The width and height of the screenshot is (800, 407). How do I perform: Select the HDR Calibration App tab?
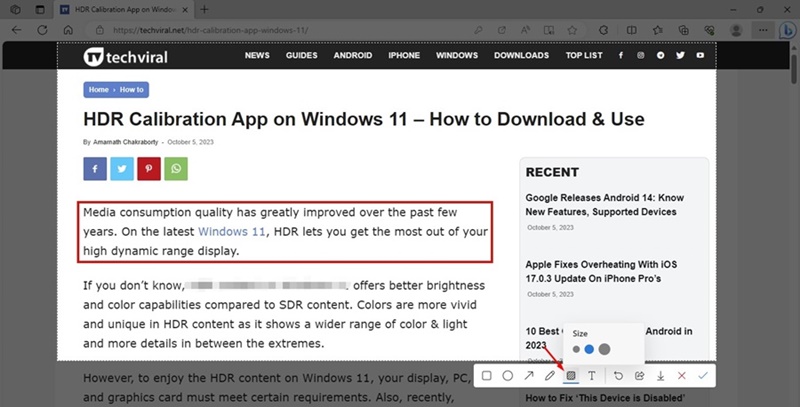124,9
